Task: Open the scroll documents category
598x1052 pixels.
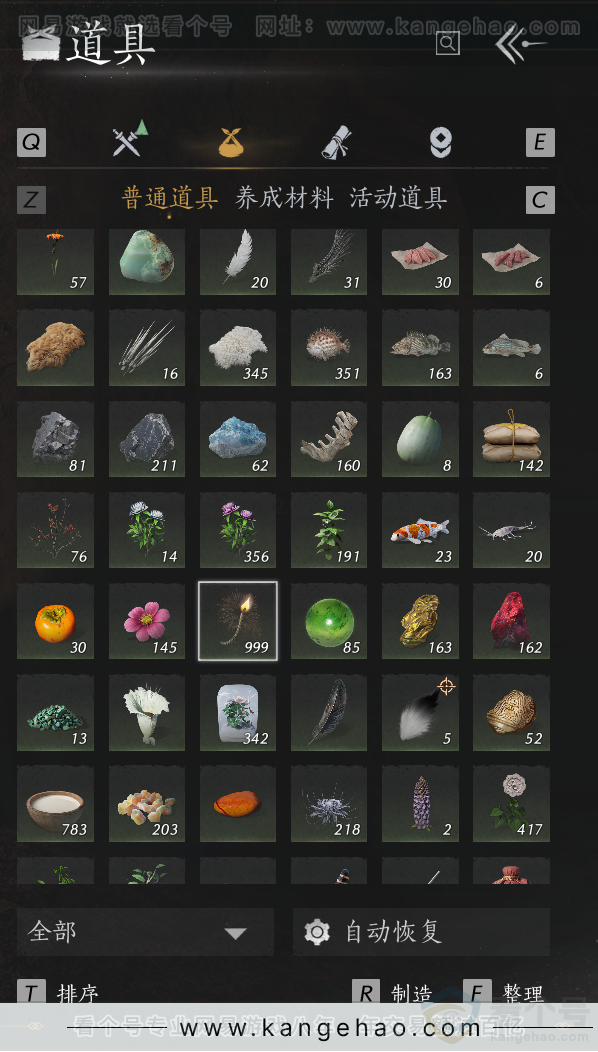Action: pos(336,142)
